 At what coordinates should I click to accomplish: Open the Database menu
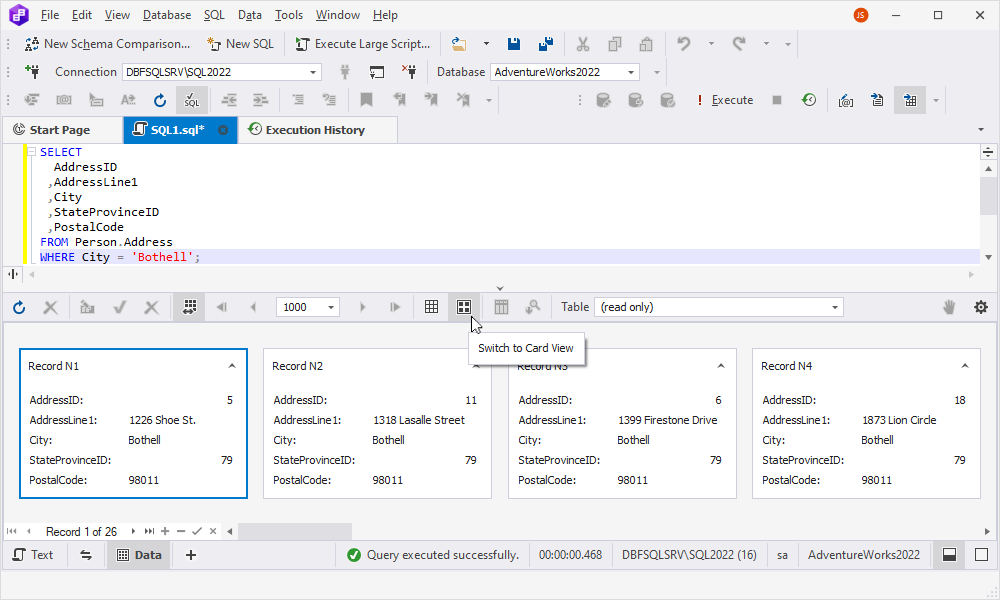166,15
